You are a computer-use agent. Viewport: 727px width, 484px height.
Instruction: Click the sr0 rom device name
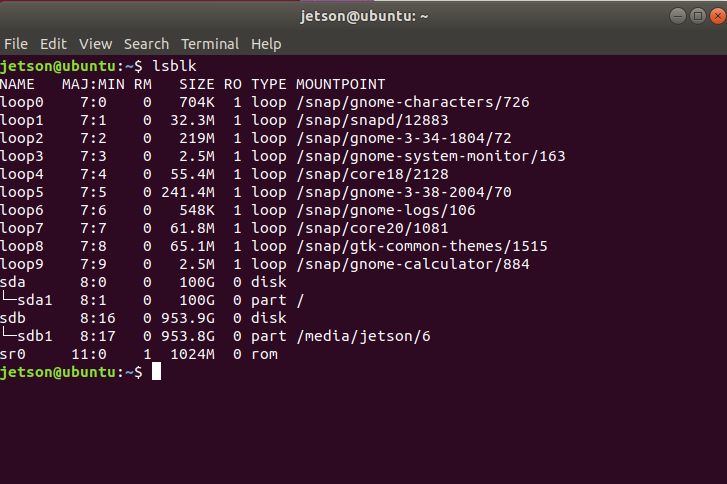pos(13,354)
